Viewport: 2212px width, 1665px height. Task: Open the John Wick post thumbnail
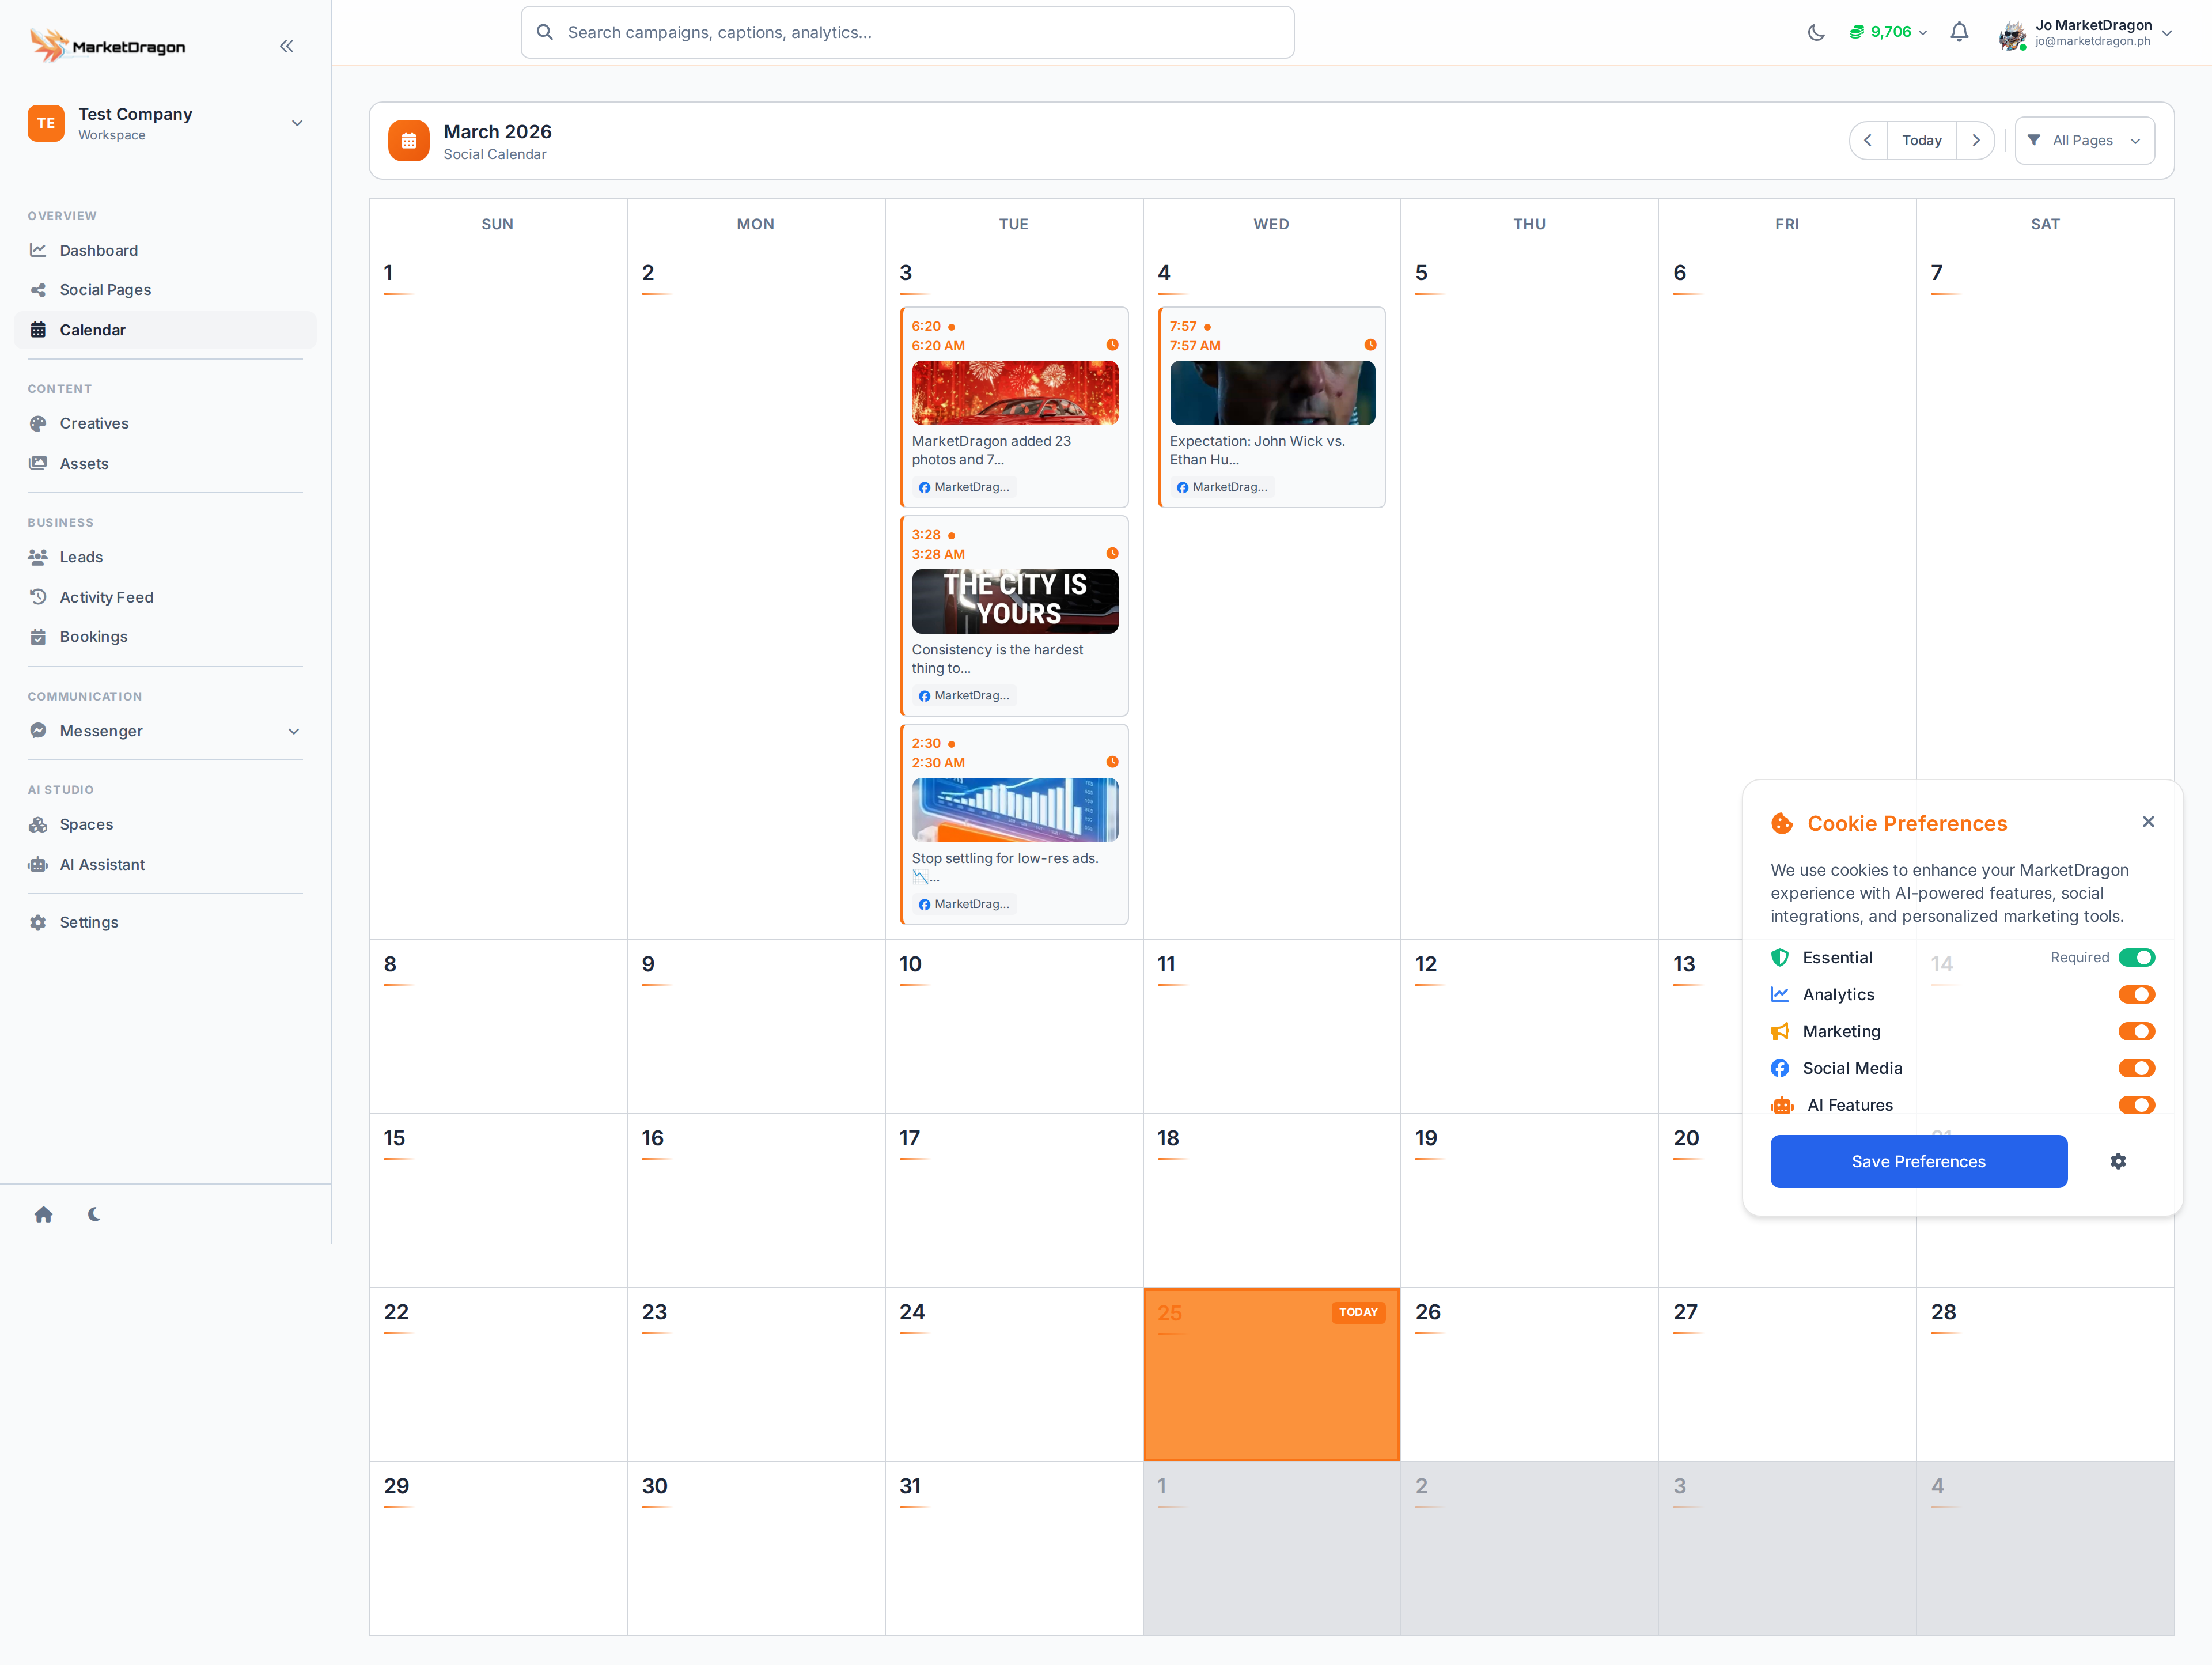click(1272, 393)
